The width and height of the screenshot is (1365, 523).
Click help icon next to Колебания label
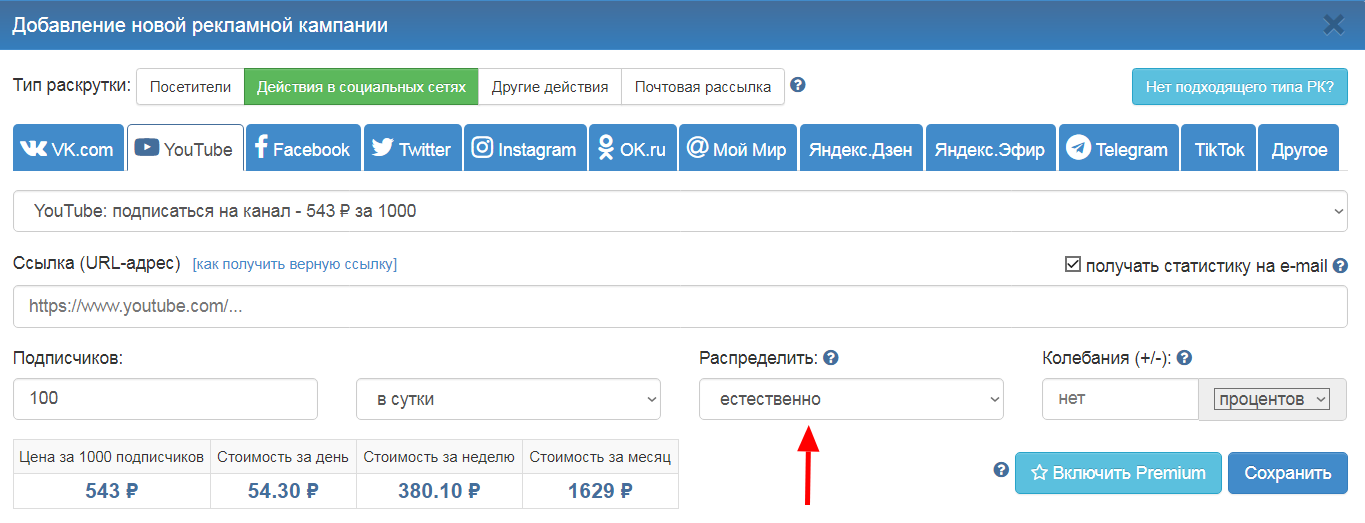(1185, 358)
